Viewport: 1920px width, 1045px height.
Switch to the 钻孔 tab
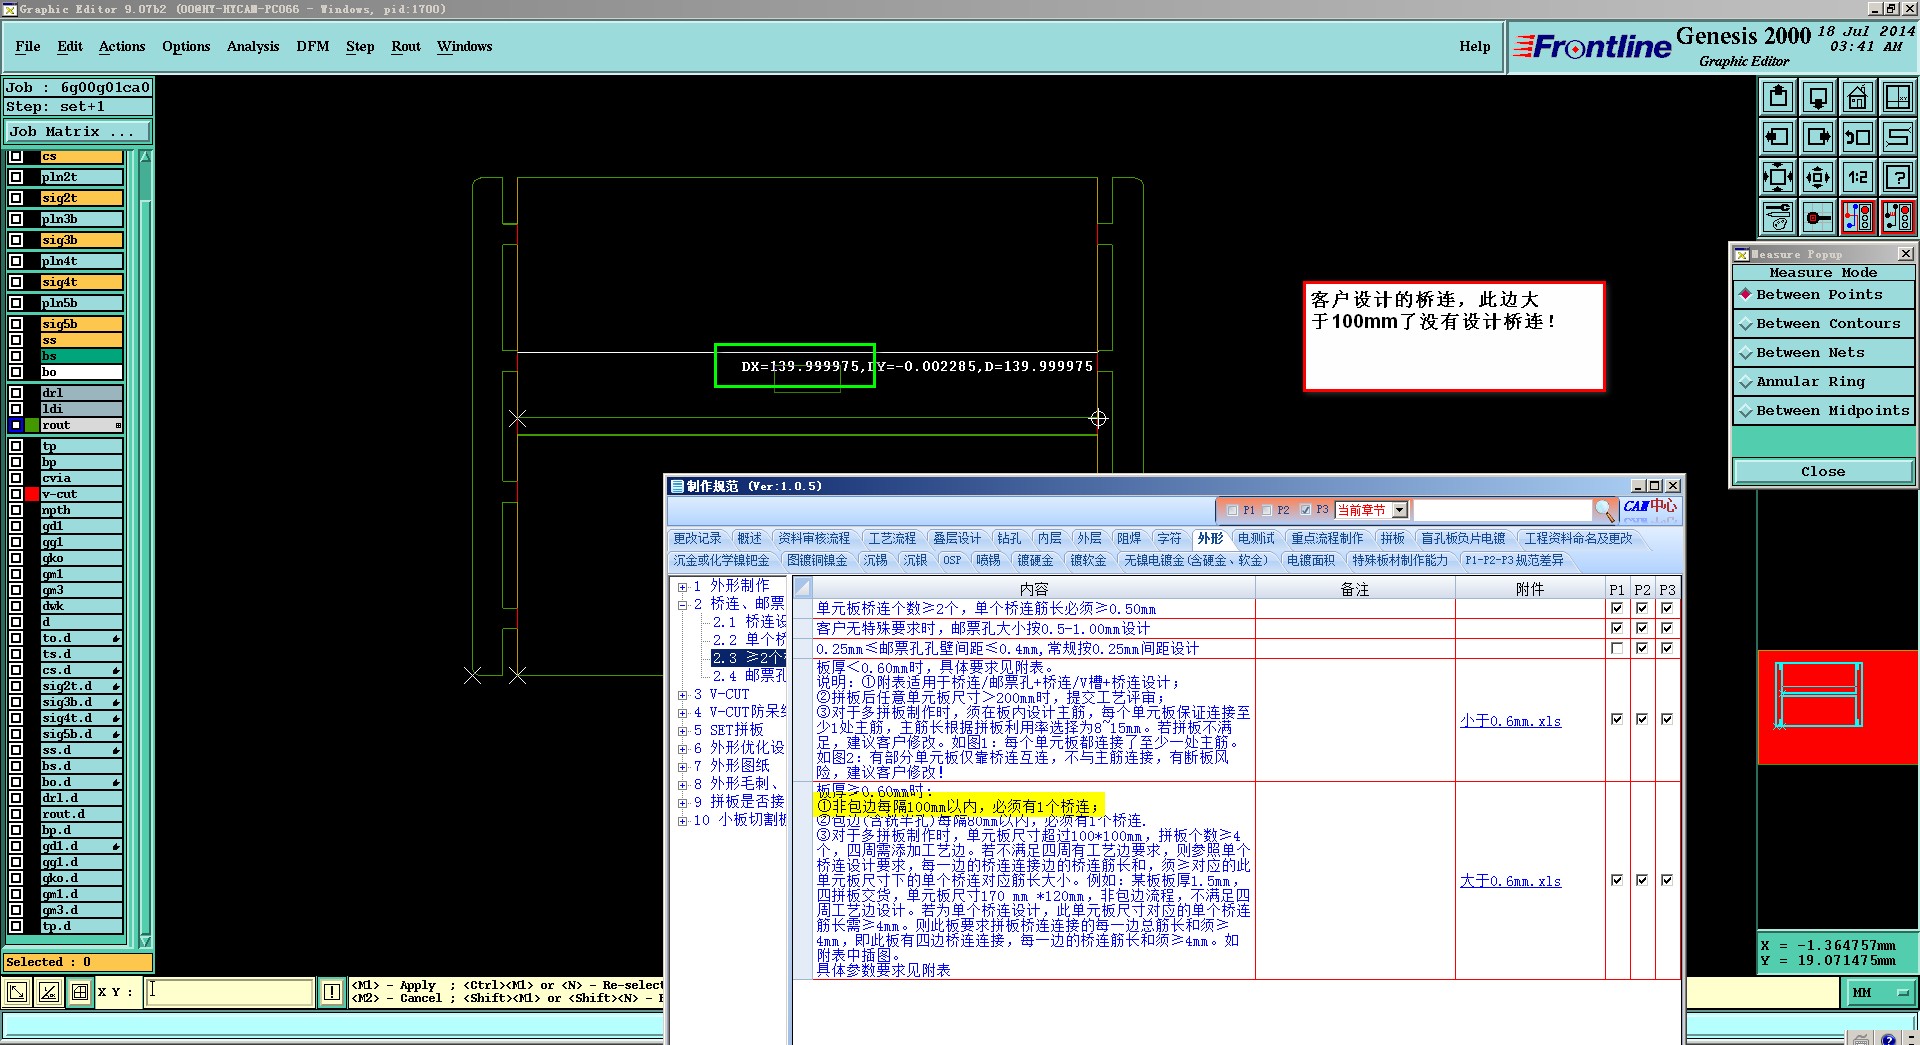1009,538
